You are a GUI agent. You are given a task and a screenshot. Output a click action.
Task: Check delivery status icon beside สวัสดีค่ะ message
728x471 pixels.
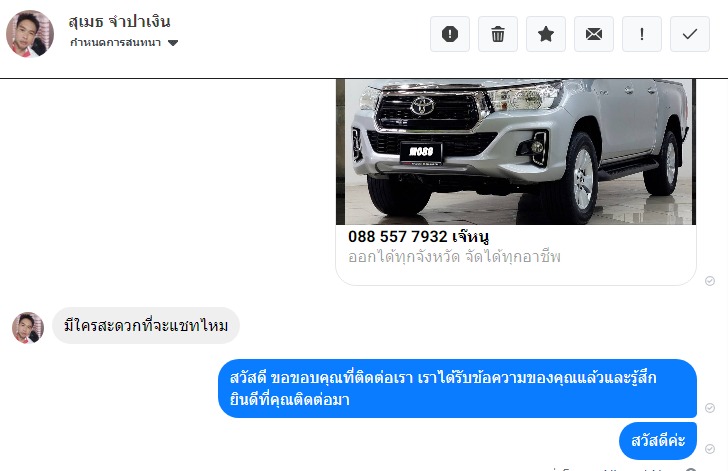tap(710, 449)
